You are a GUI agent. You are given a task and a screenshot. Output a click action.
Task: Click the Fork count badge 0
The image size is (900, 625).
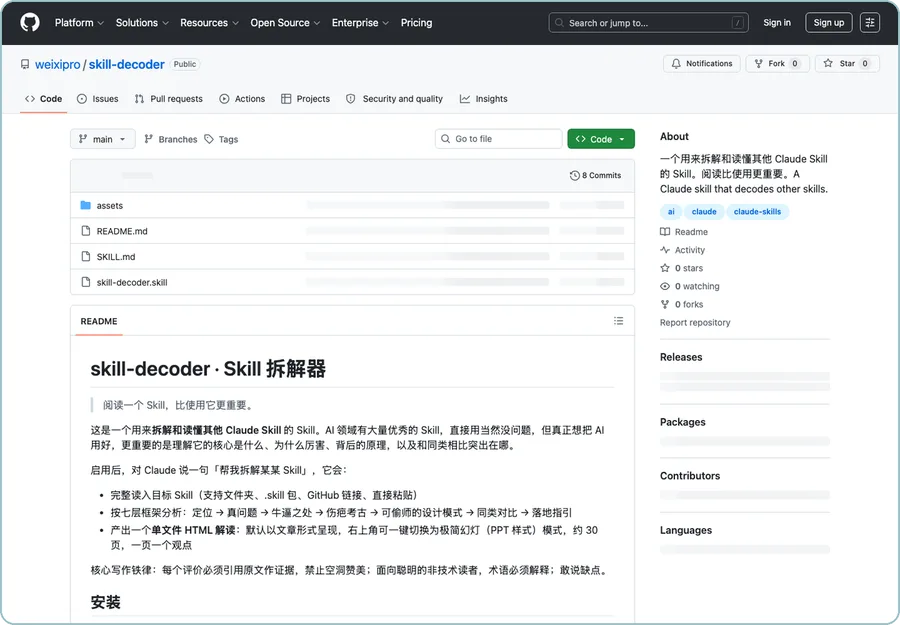(794, 64)
